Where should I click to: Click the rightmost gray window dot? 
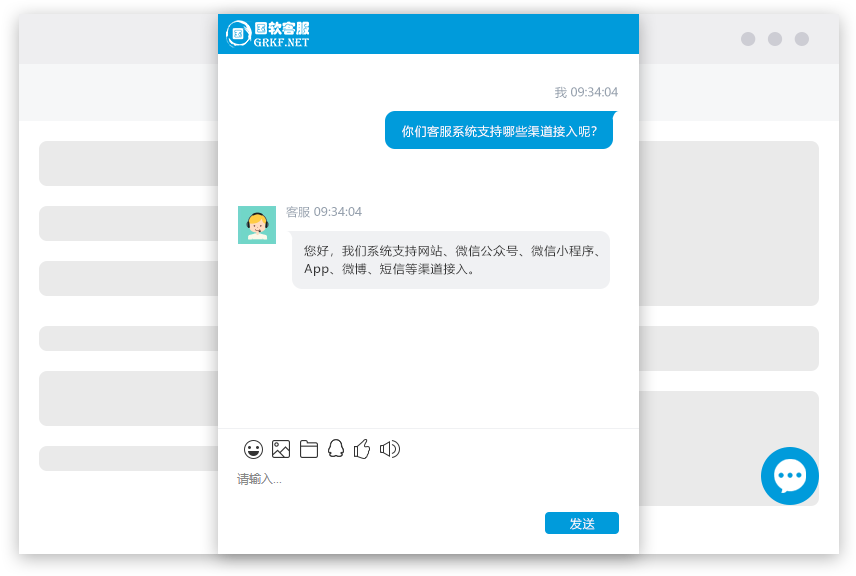click(x=802, y=39)
